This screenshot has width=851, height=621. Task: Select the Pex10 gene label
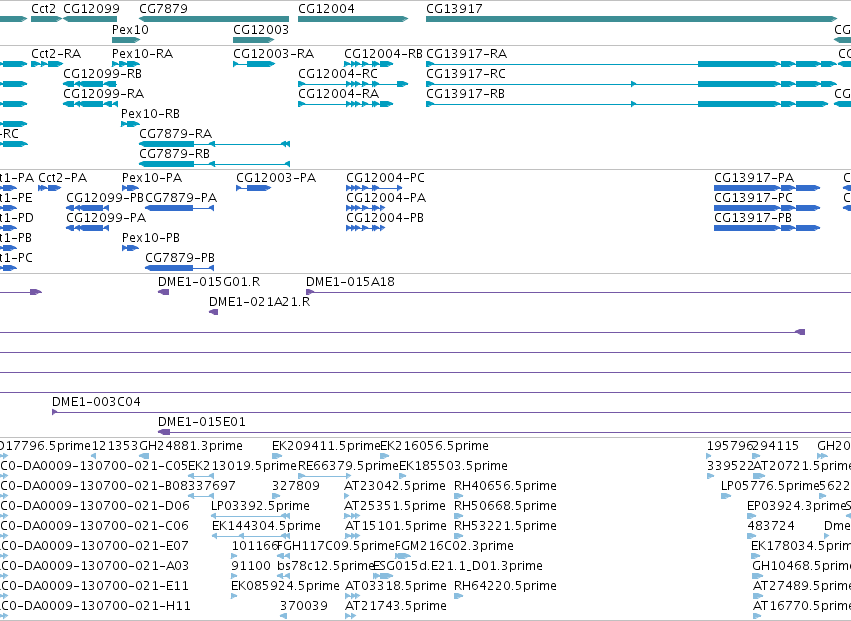pos(130,29)
